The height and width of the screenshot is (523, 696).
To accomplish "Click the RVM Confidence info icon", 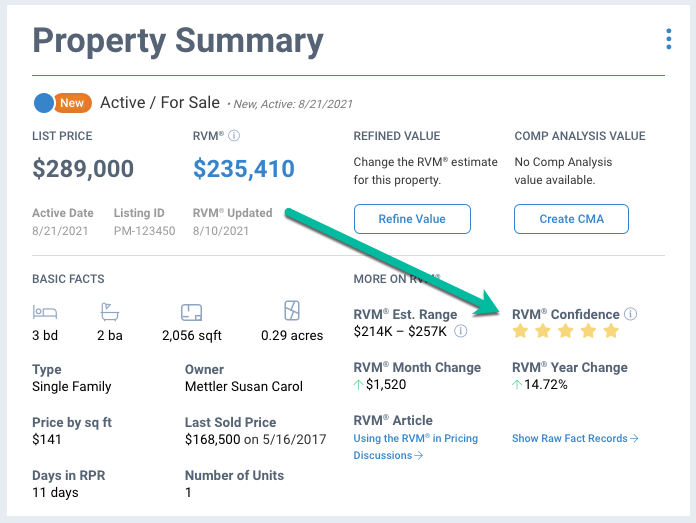I will point(631,314).
